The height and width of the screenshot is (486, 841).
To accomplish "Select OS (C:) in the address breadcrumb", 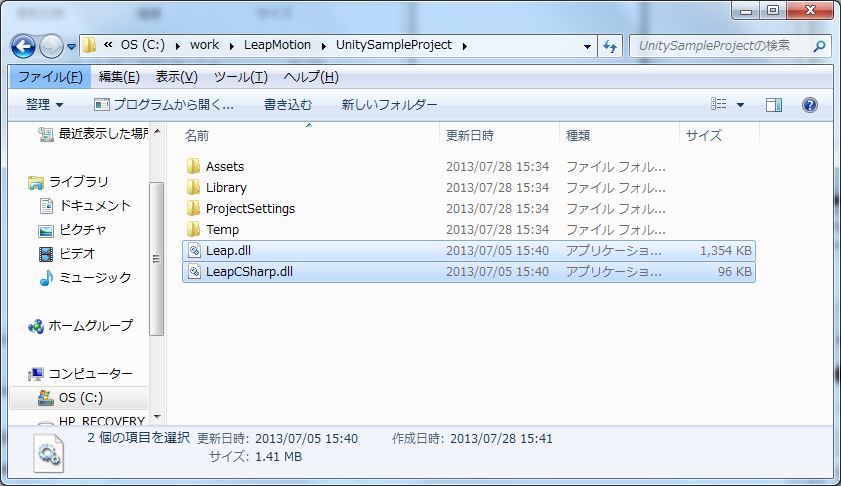I will (x=143, y=45).
